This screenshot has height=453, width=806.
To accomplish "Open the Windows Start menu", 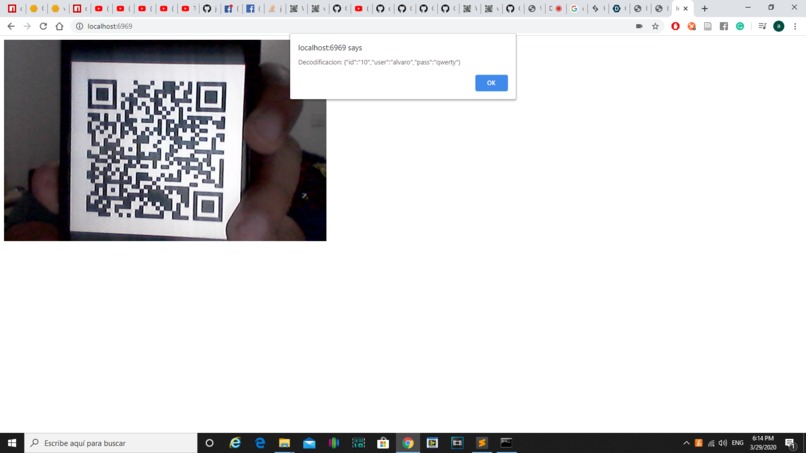I will coord(12,443).
